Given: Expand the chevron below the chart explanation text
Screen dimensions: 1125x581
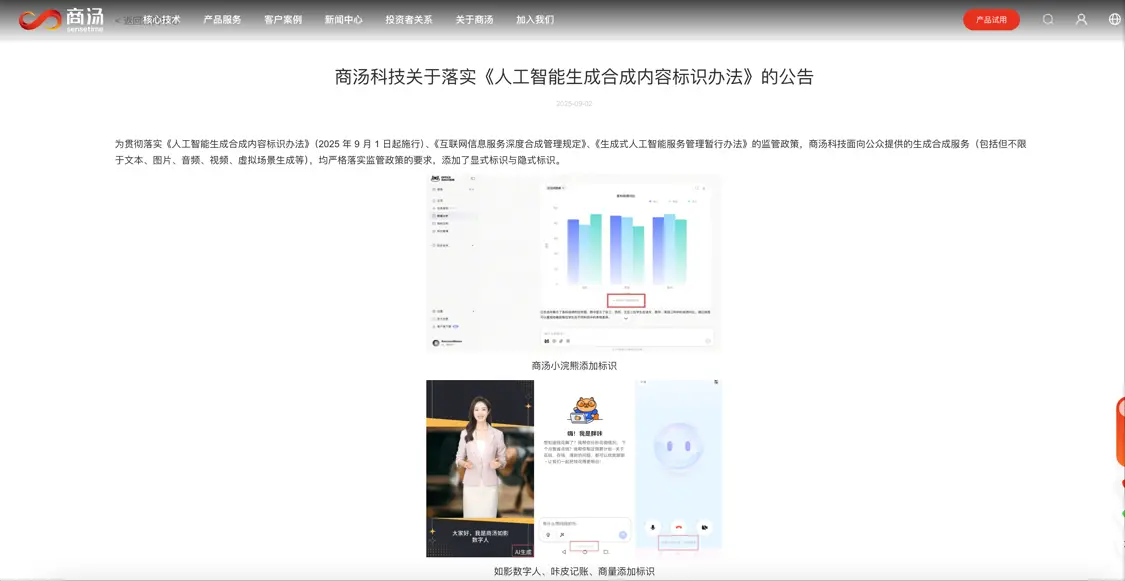Looking at the screenshot, I should click(x=625, y=319).
